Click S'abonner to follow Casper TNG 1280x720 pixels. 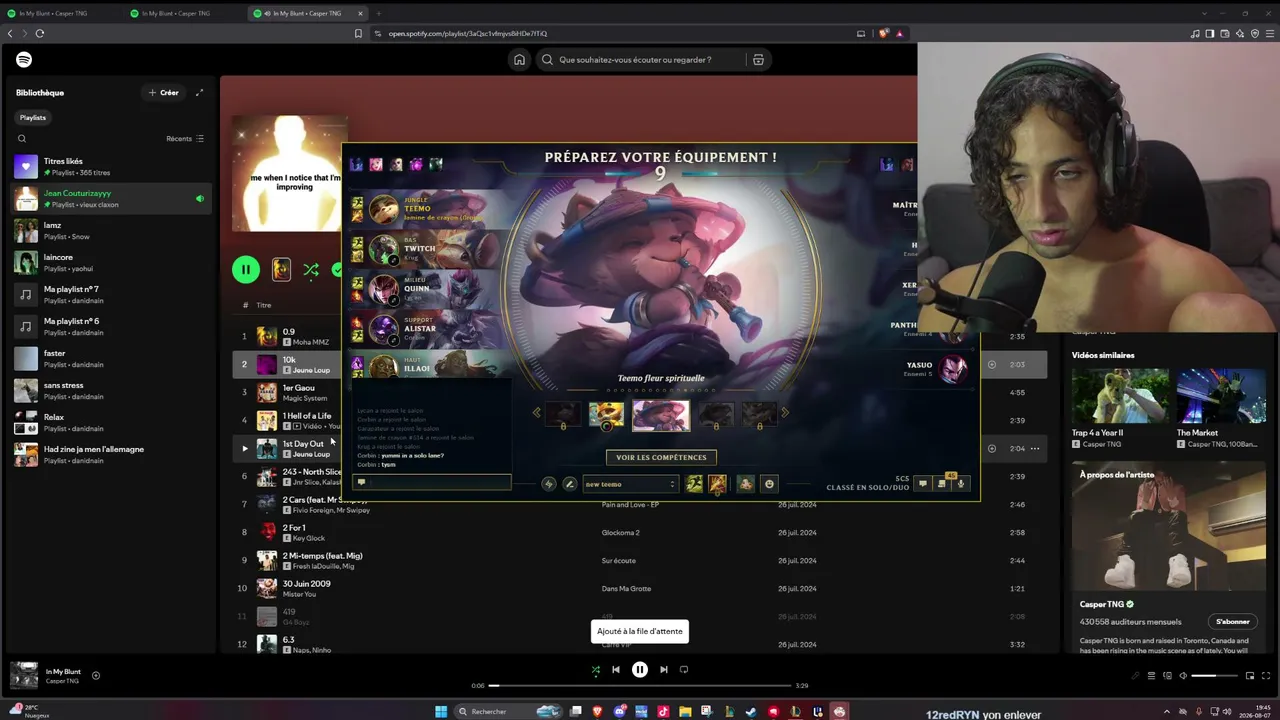pos(1233,622)
